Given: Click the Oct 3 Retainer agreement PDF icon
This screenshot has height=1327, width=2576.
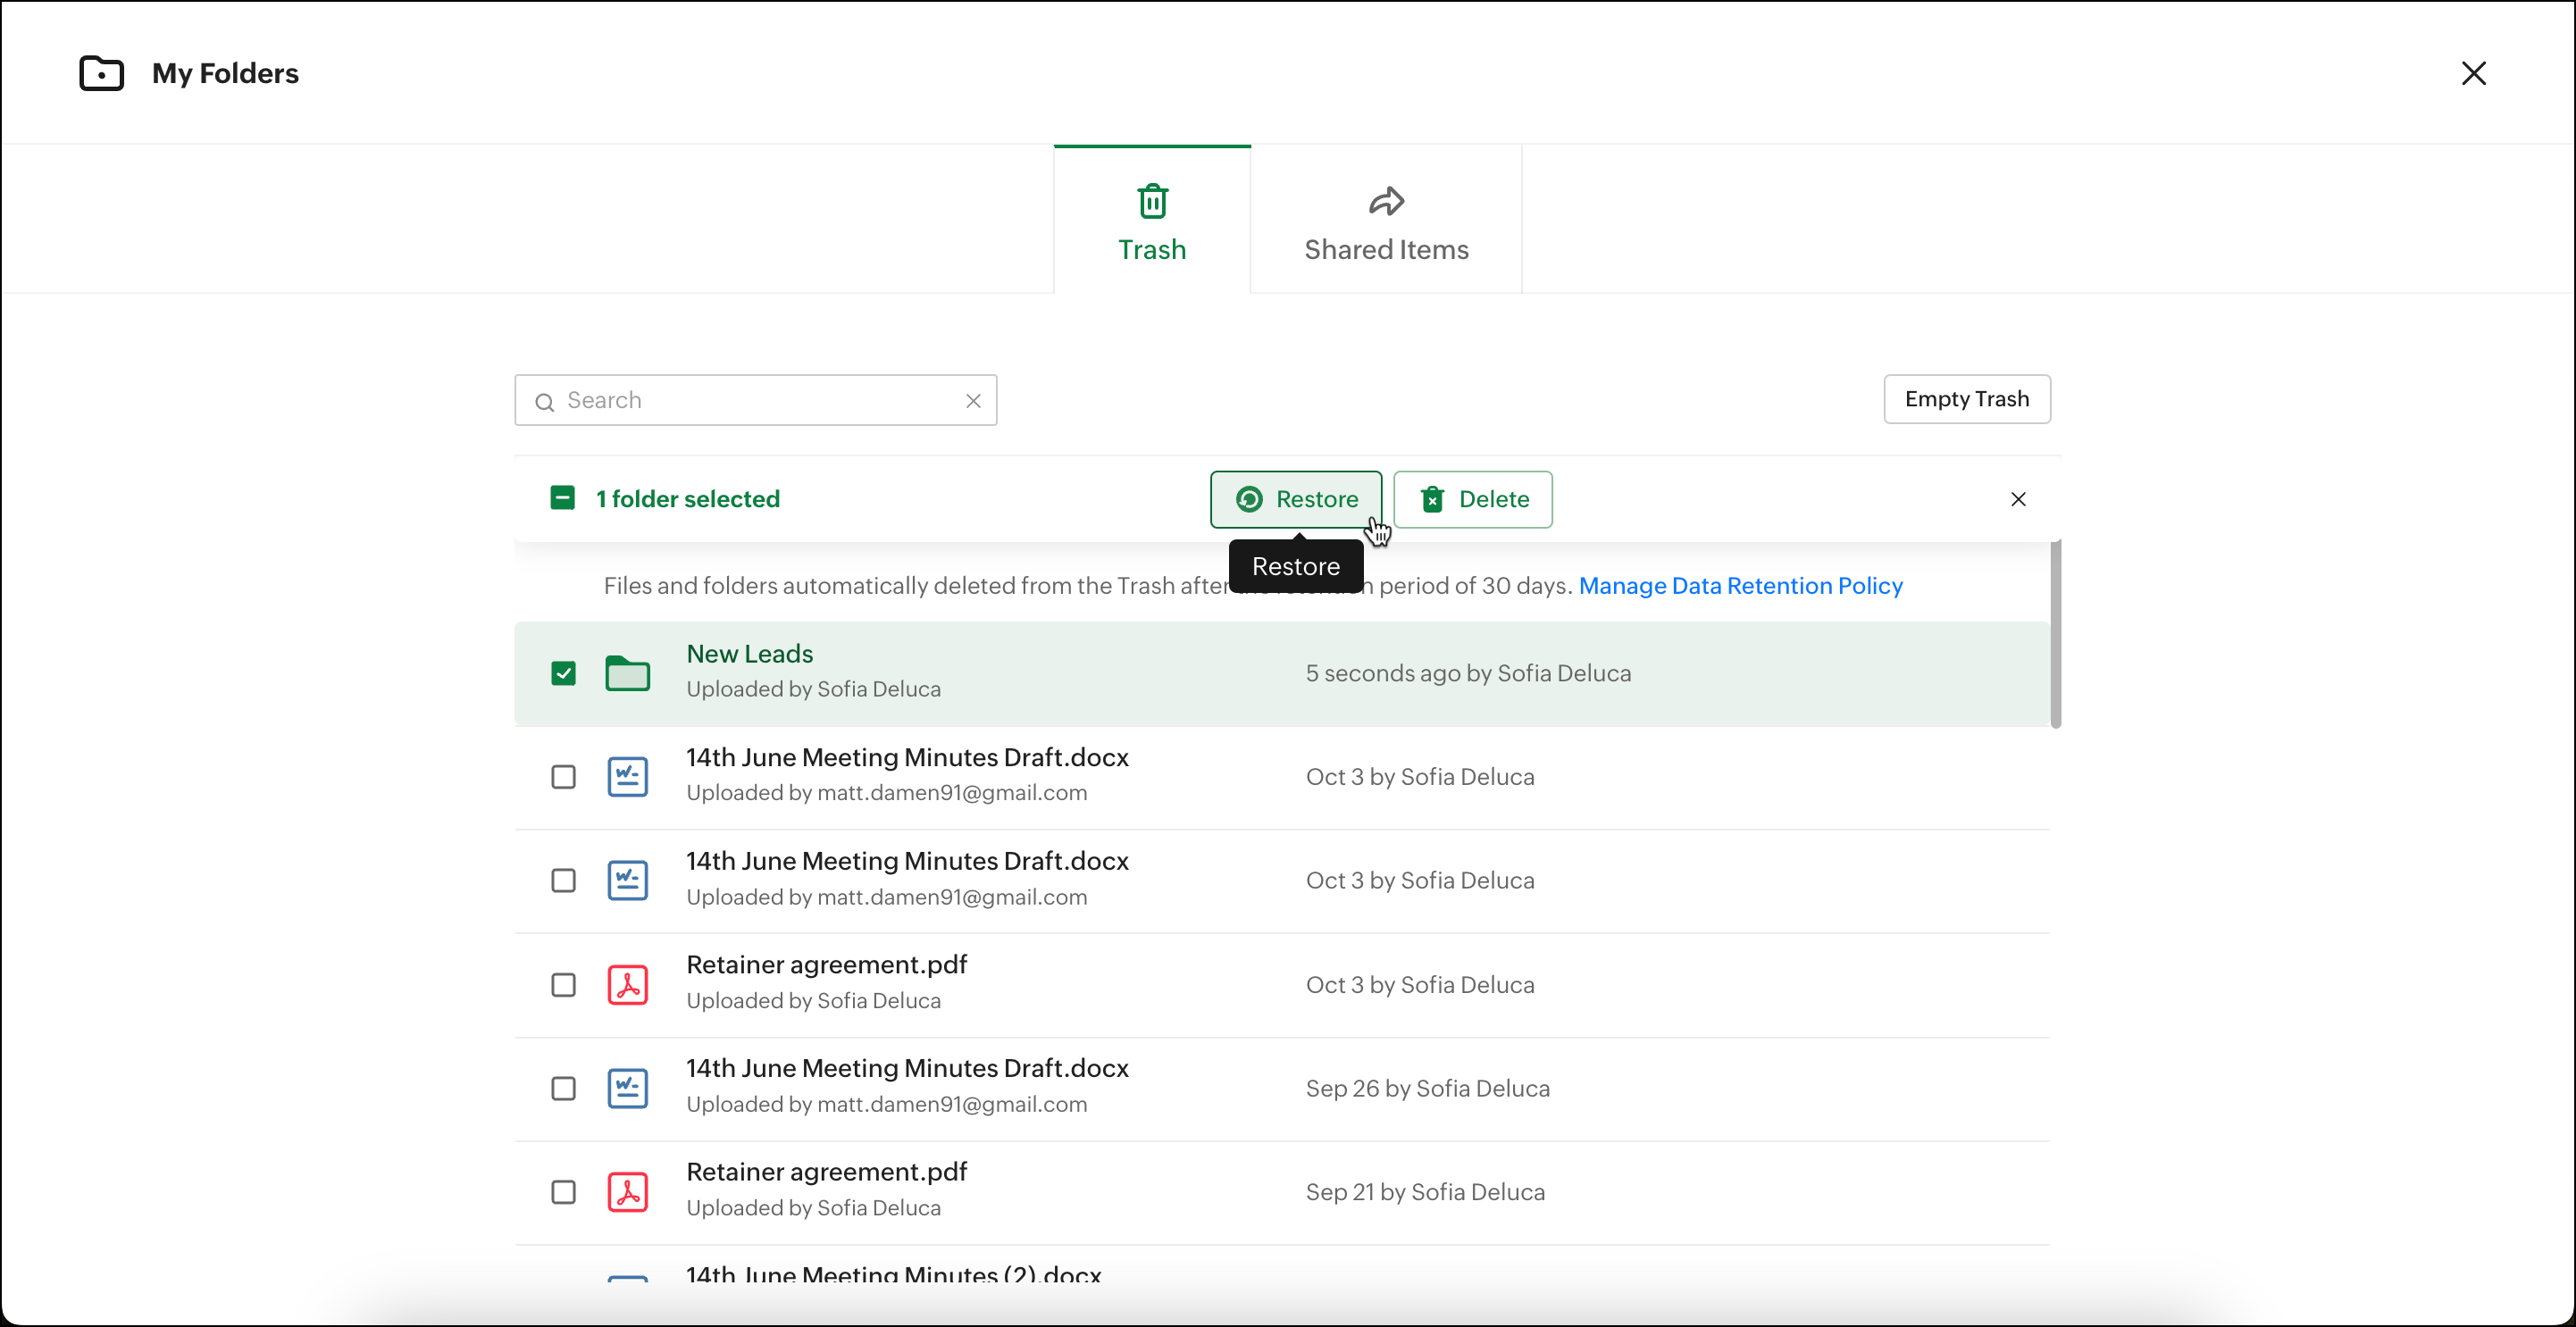Looking at the screenshot, I should pyautogui.click(x=627, y=985).
